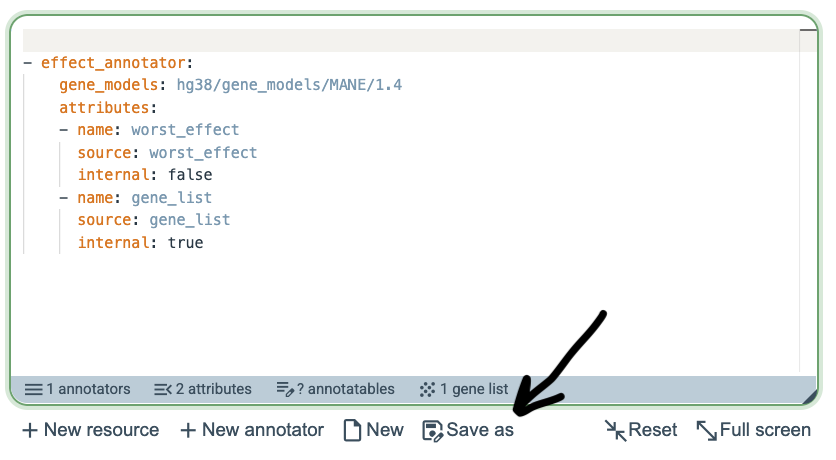Click the Reset arrows icon

click(x=615, y=430)
